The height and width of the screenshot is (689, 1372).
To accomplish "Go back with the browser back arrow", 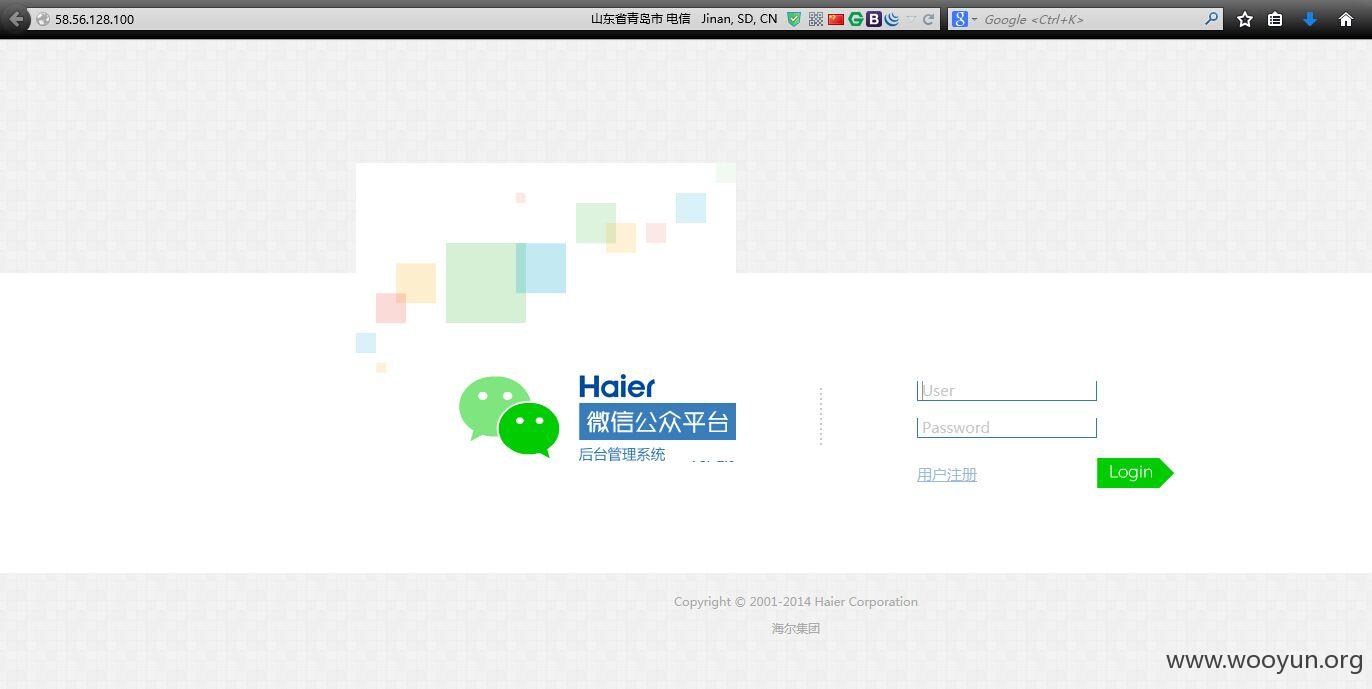I will (x=16, y=19).
